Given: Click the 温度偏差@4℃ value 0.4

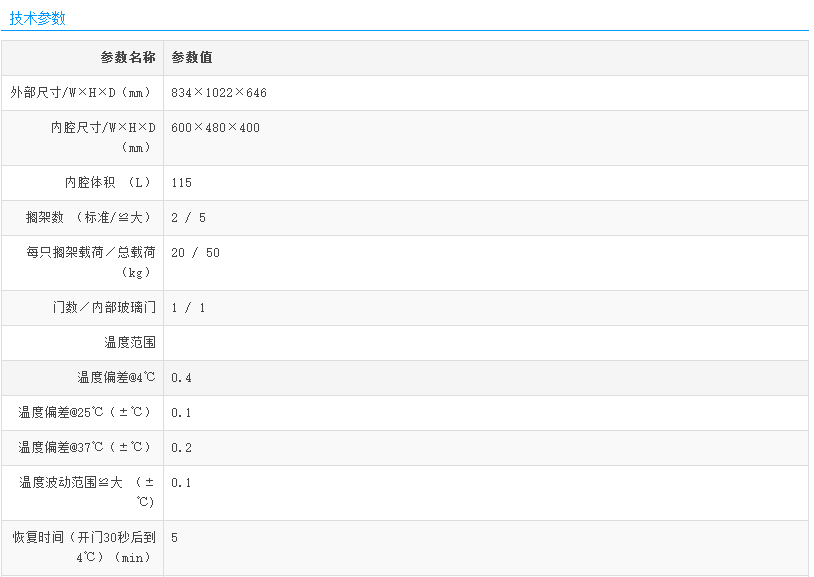Looking at the screenshot, I should (x=181, y=378).
